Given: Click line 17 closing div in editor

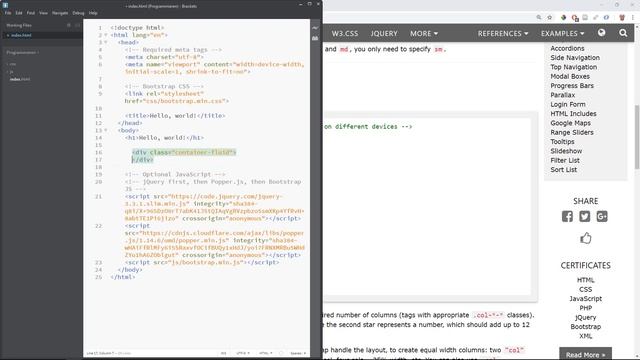Looking at the screenshot, I should point(142,160).
